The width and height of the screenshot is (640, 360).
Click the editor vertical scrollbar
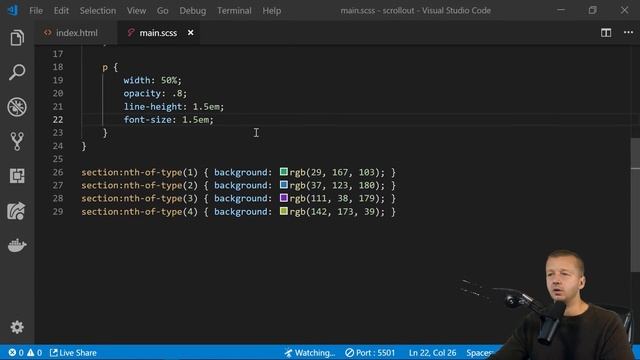(635, 204)
